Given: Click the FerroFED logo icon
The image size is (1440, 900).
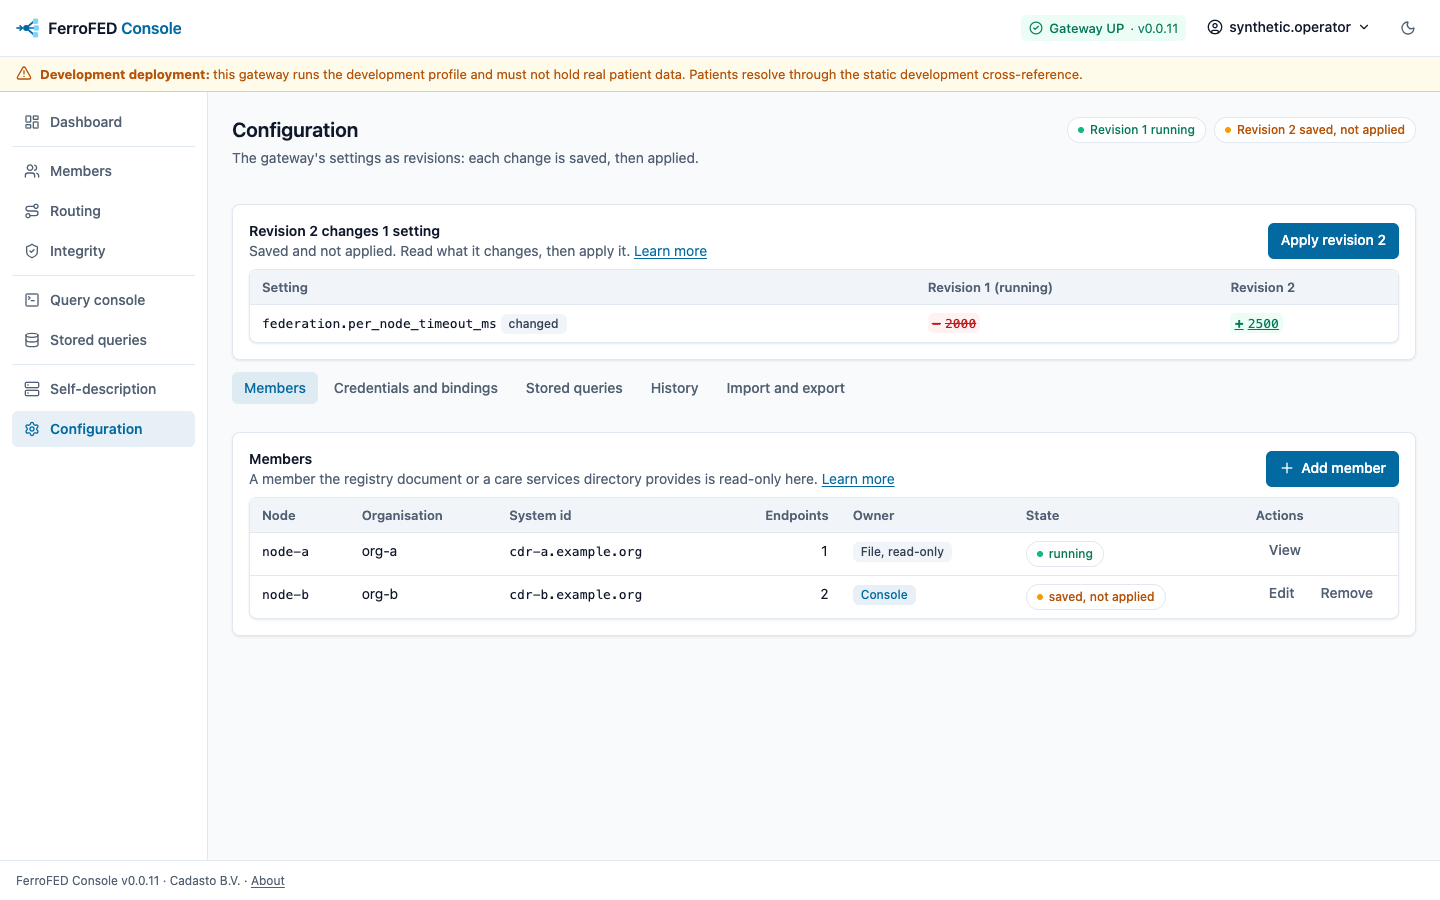Looking at the screenshot, I should point(28,28).
